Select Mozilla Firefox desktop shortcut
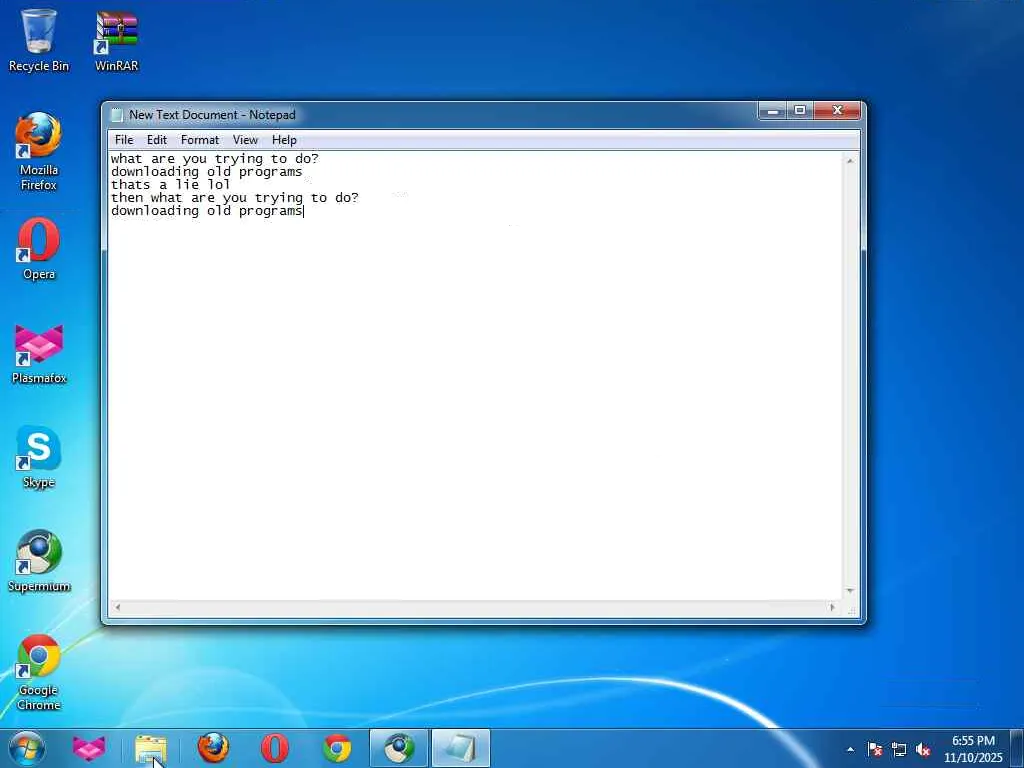Viewport: 1024px width, 768px height. [x=39, y=152]
